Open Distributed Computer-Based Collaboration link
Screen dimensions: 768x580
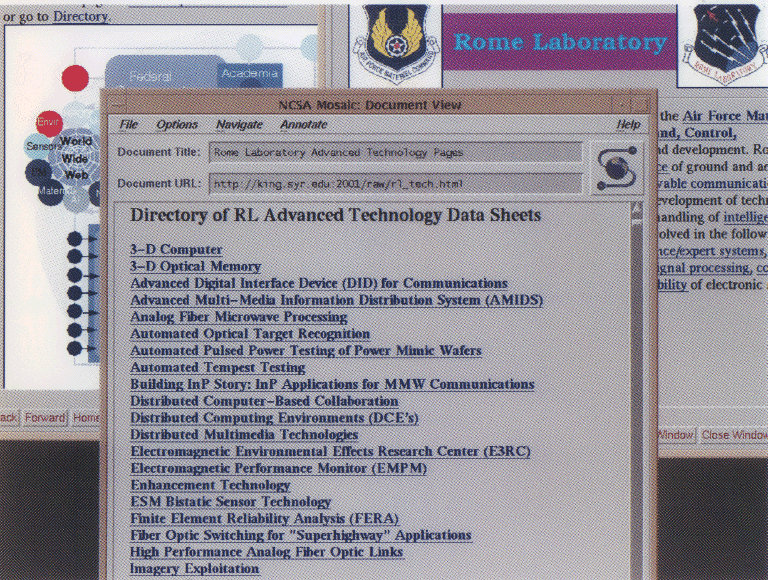coord(264,401)
